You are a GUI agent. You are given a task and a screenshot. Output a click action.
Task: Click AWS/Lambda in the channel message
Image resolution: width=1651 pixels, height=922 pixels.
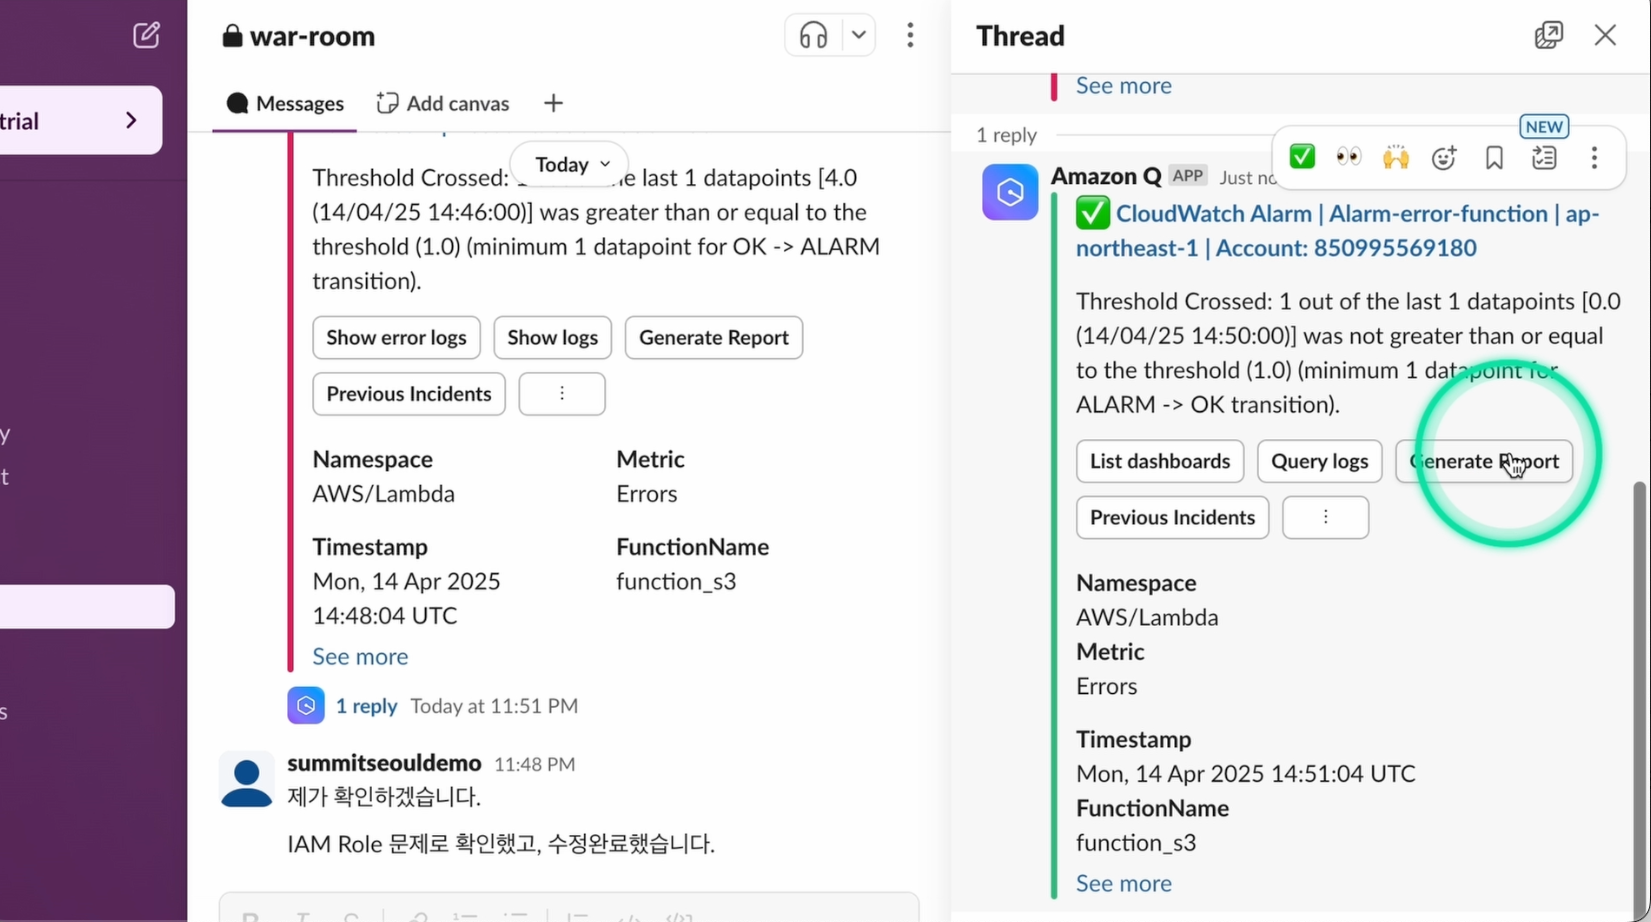coord(384,494)
